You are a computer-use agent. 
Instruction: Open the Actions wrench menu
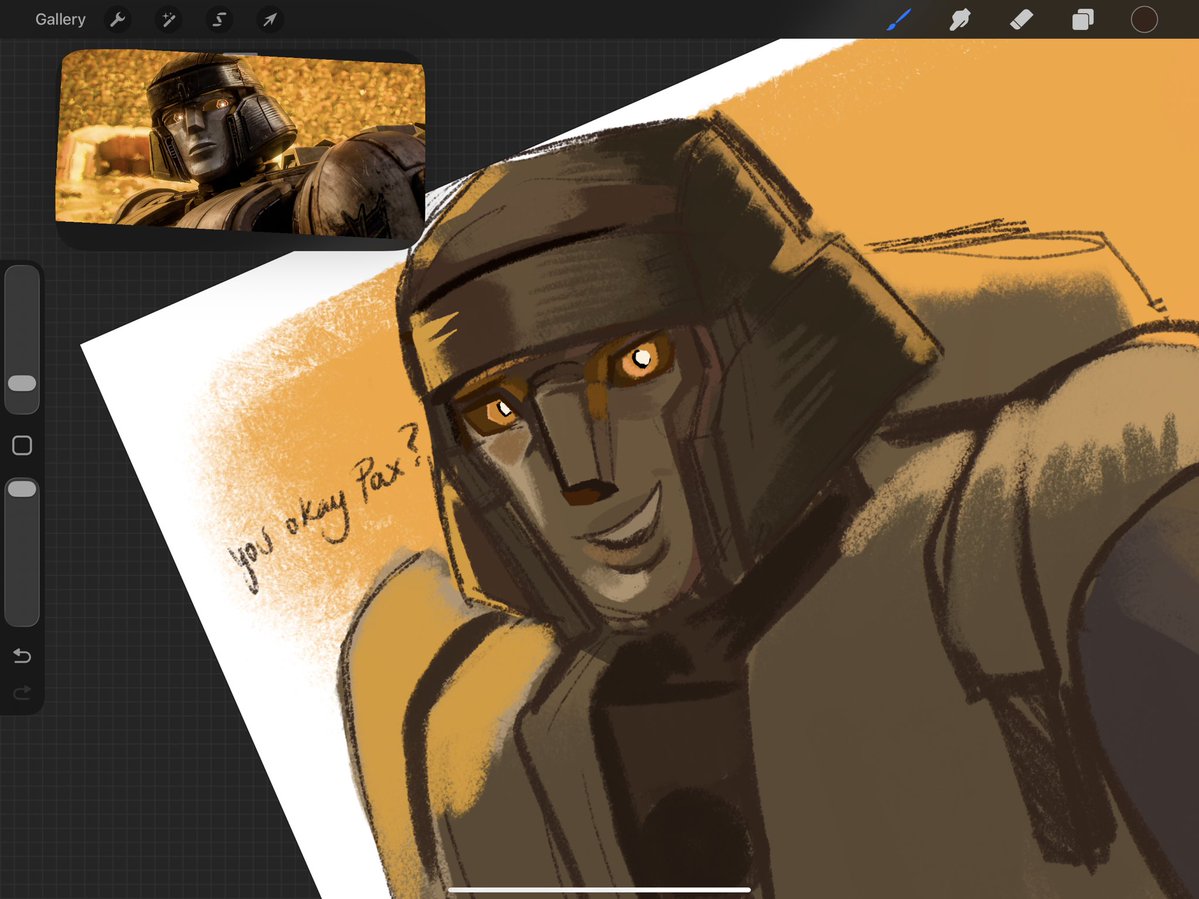[118, 19]
